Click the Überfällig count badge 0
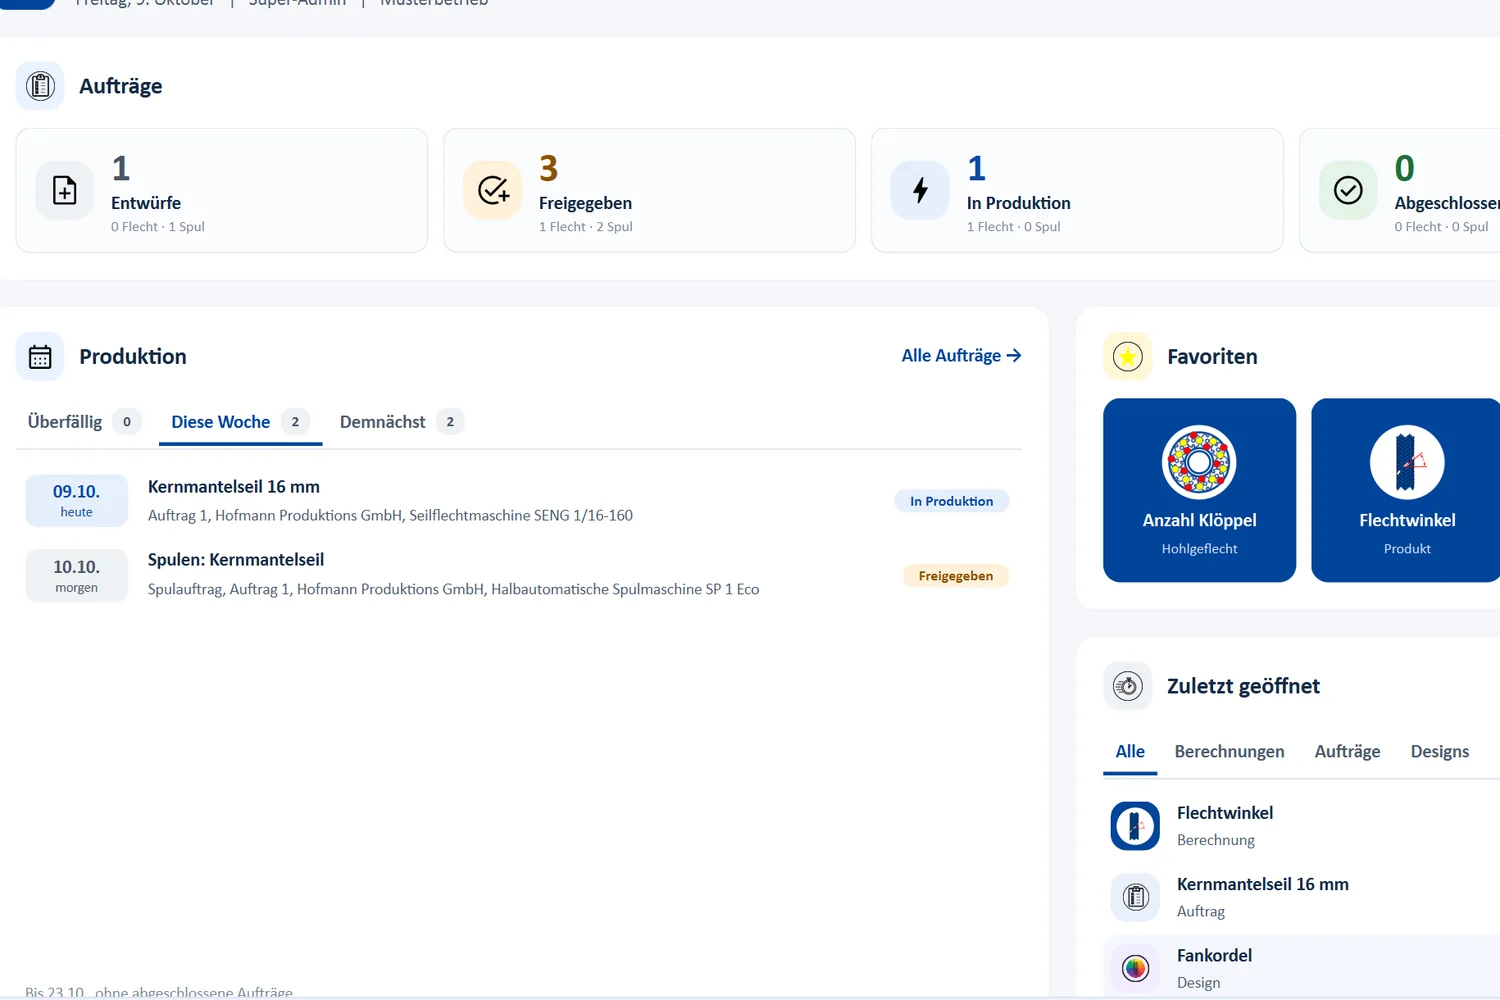 click(x=127, y=422)
